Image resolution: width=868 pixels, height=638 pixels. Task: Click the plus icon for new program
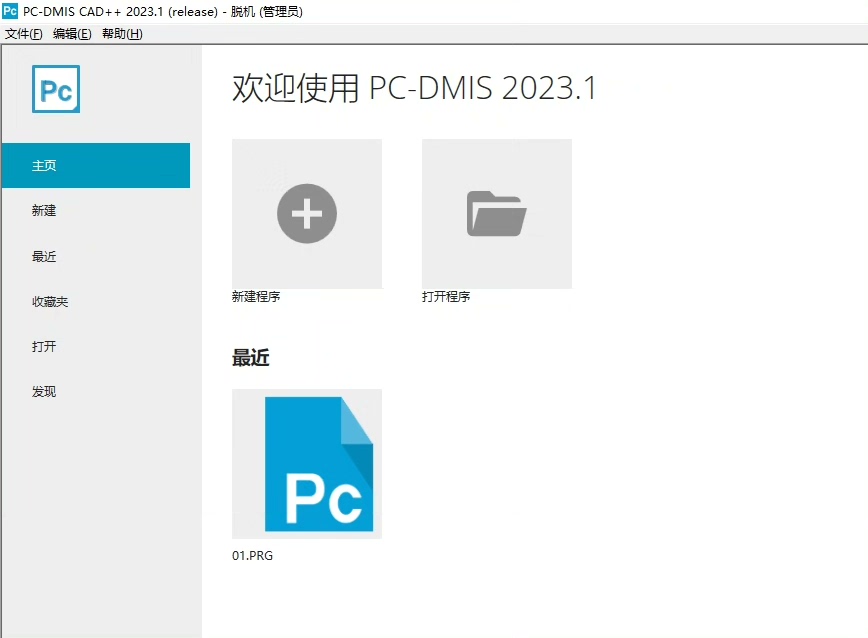click(x=307, y=214)
